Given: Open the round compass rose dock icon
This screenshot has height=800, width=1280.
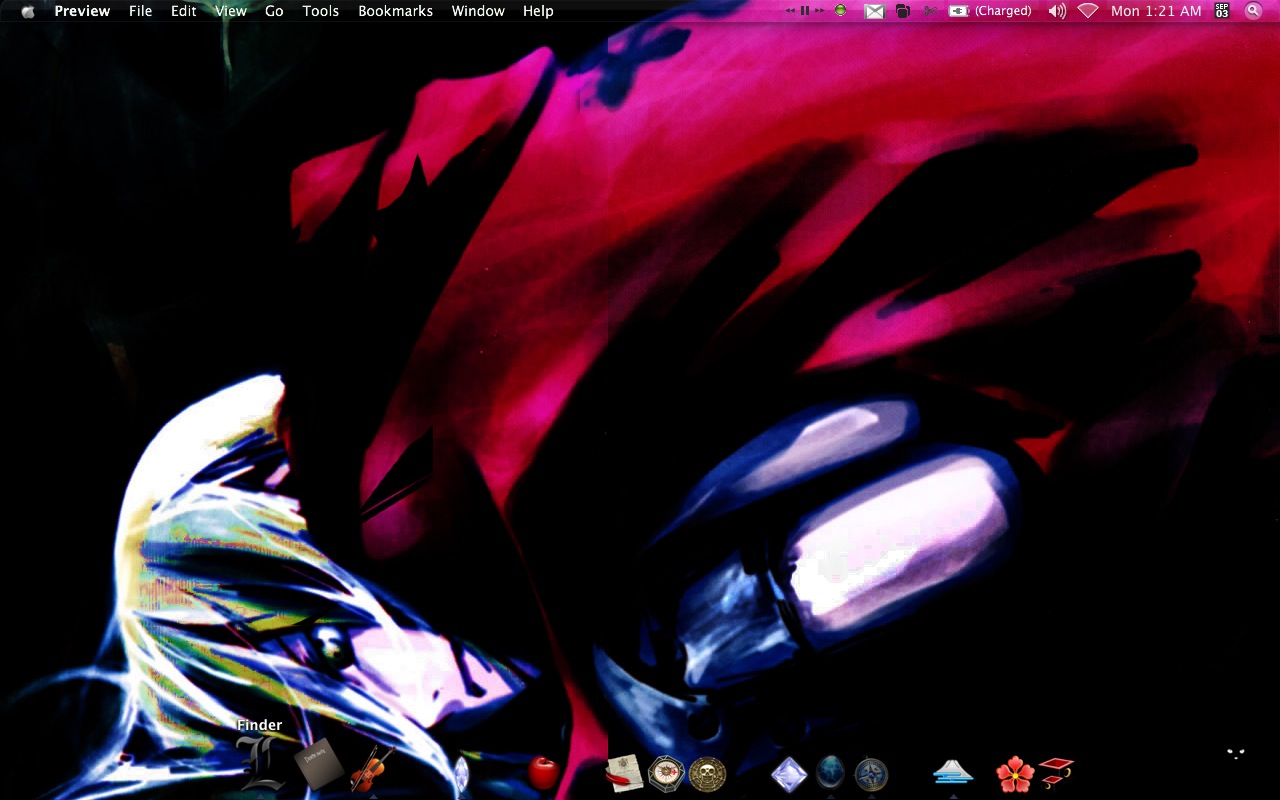Looking at the screenshot, I should 871,774.
